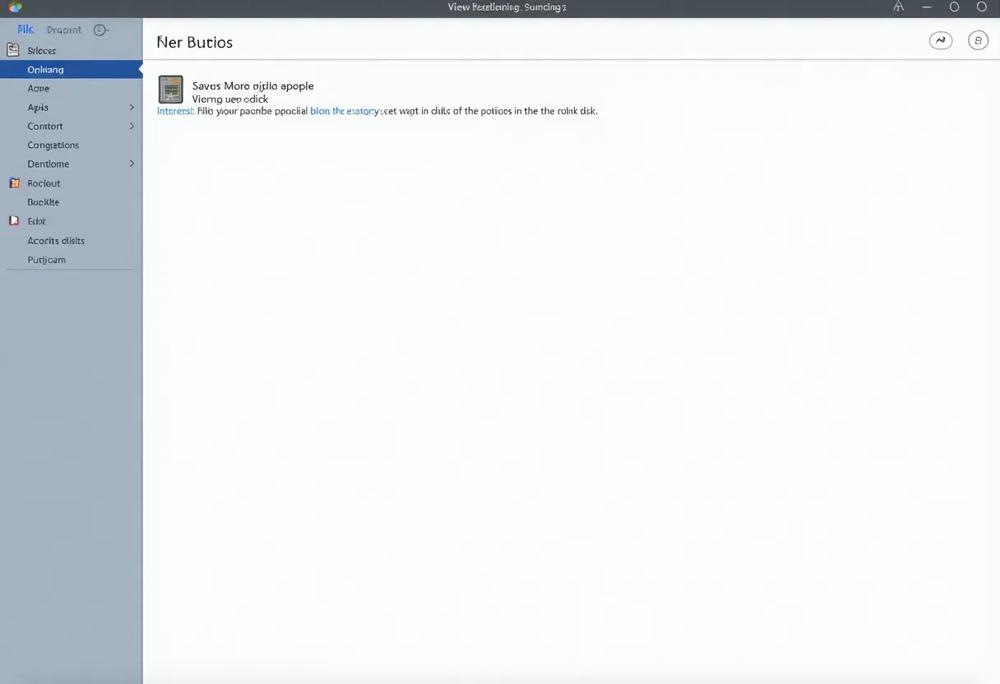
Task: Expand the Dentiome chevron
Action: [131, 164]
